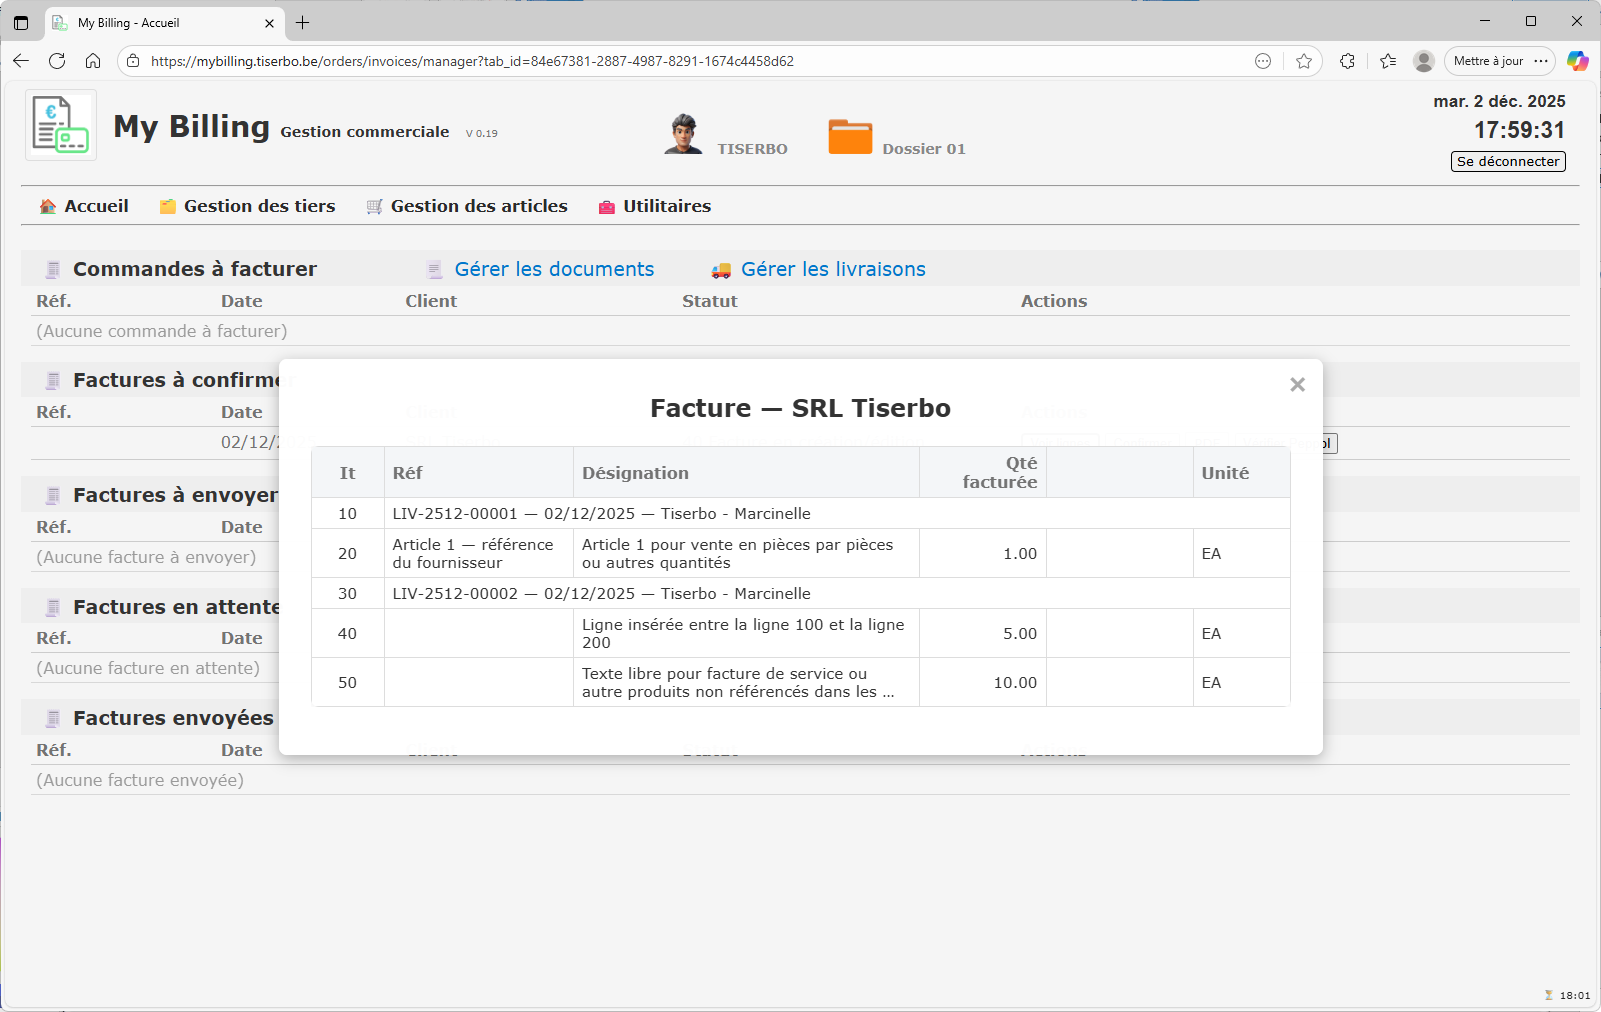
Task: Click the browser home icon
Action: point(93,61)
